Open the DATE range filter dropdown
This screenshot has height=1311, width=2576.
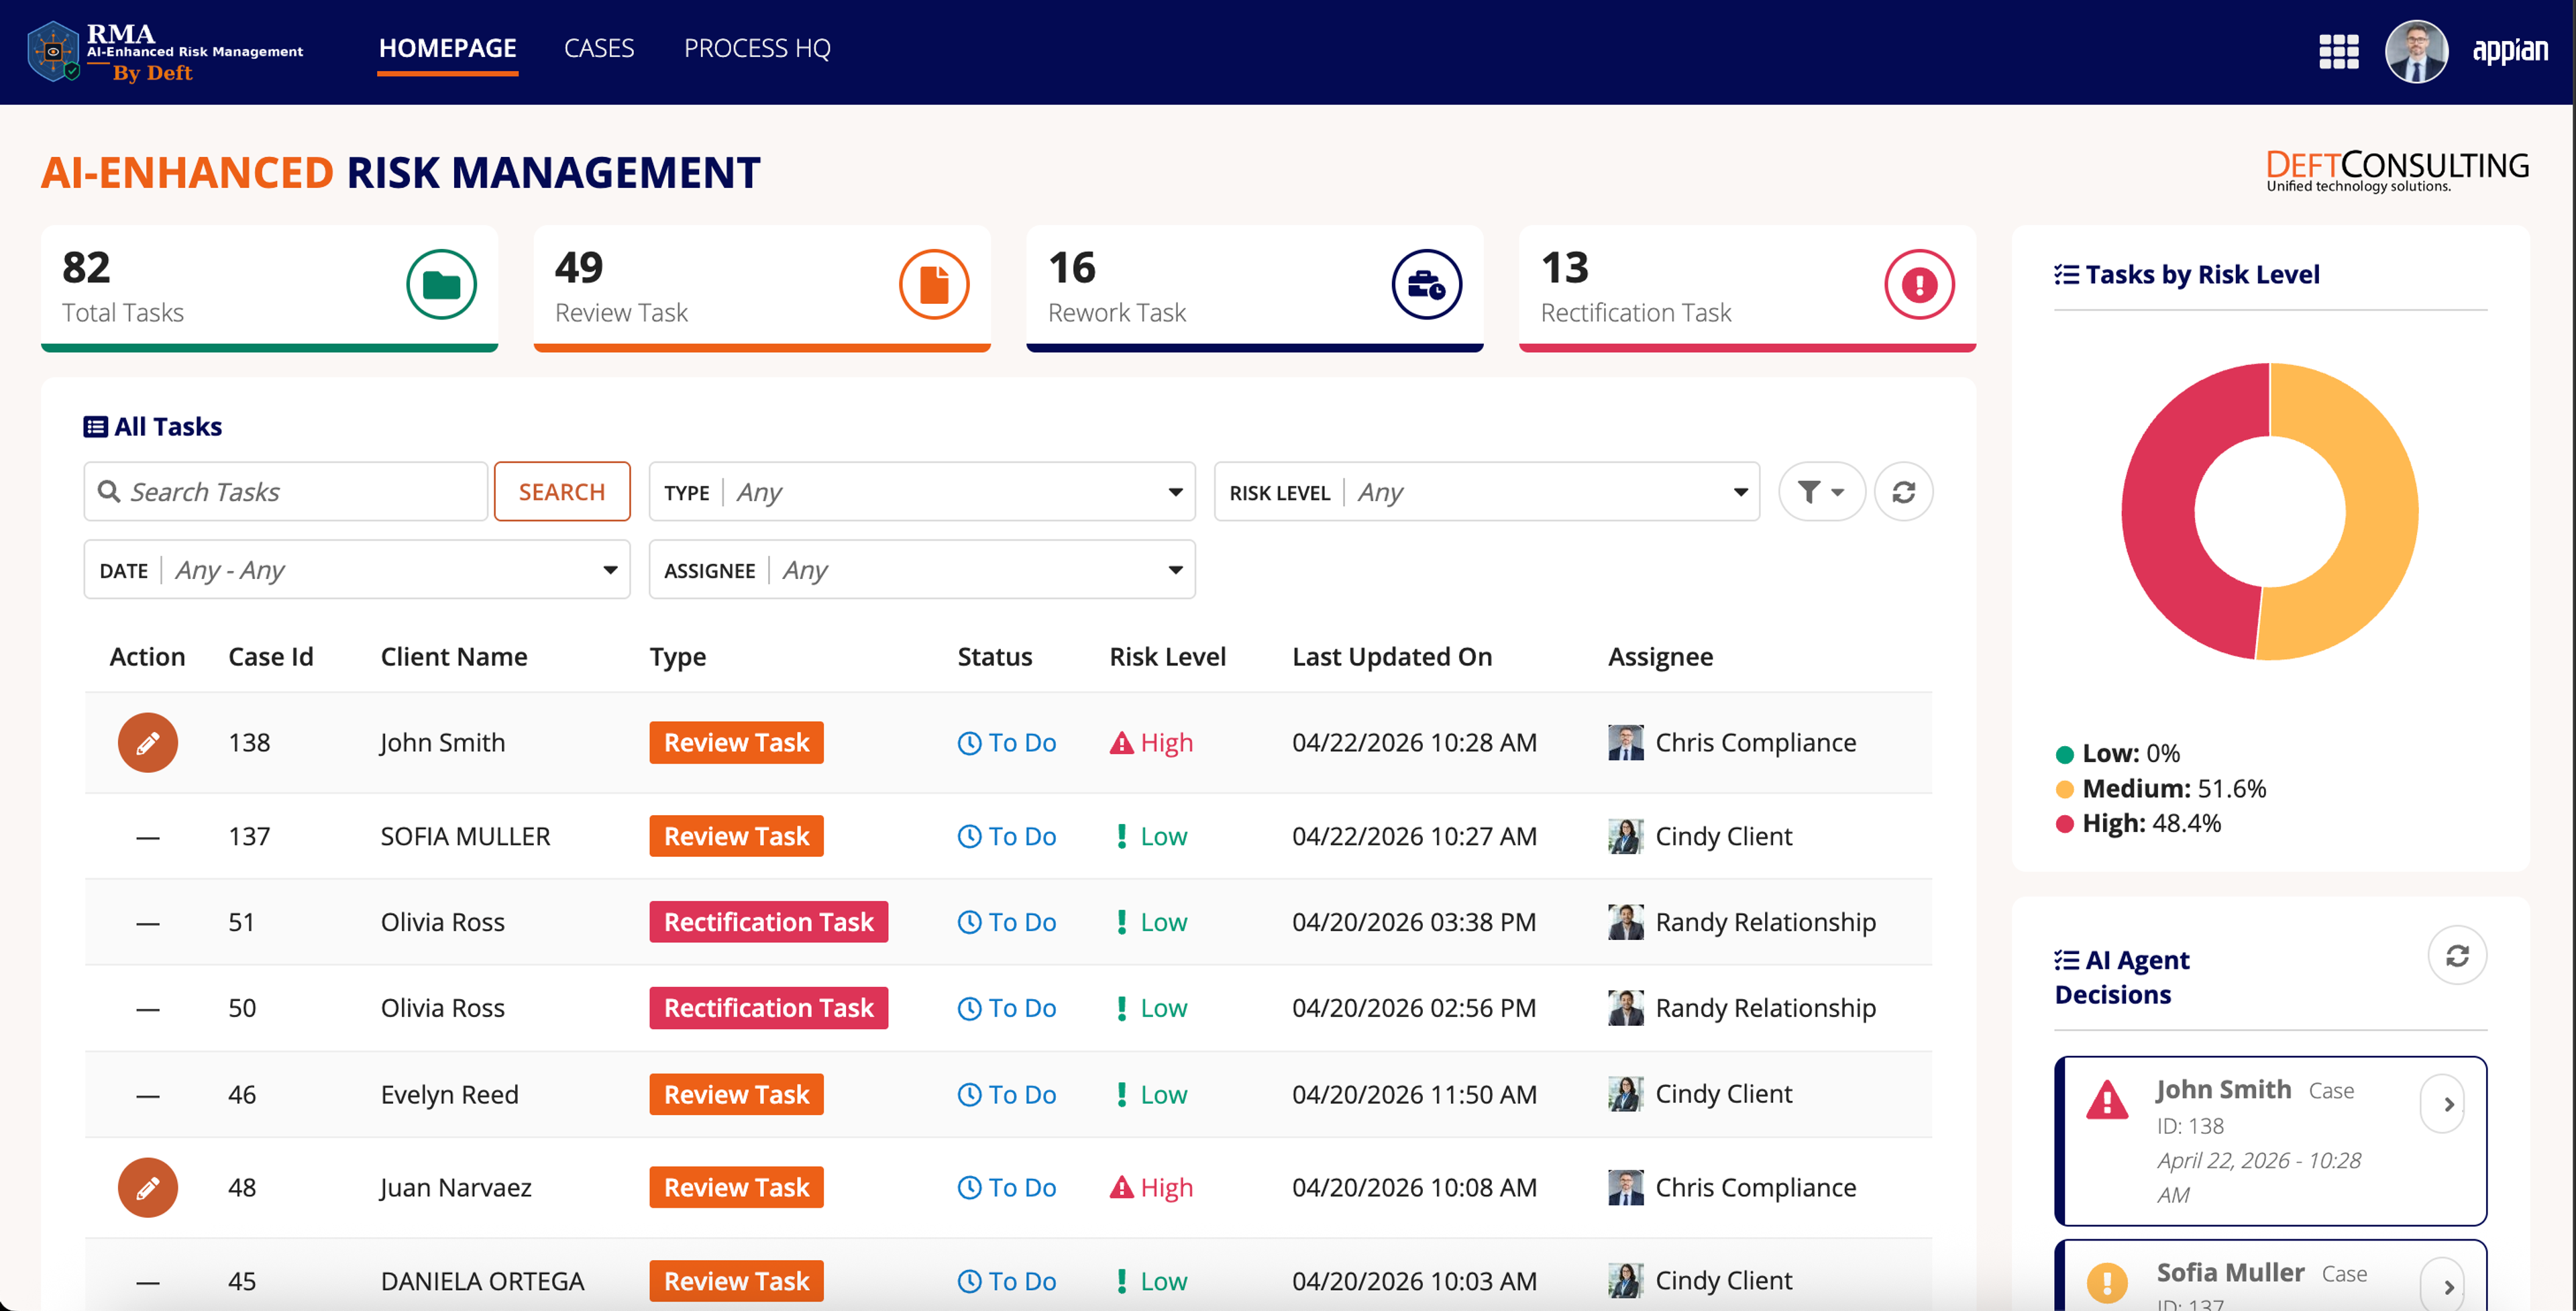[x=357, y=570]
